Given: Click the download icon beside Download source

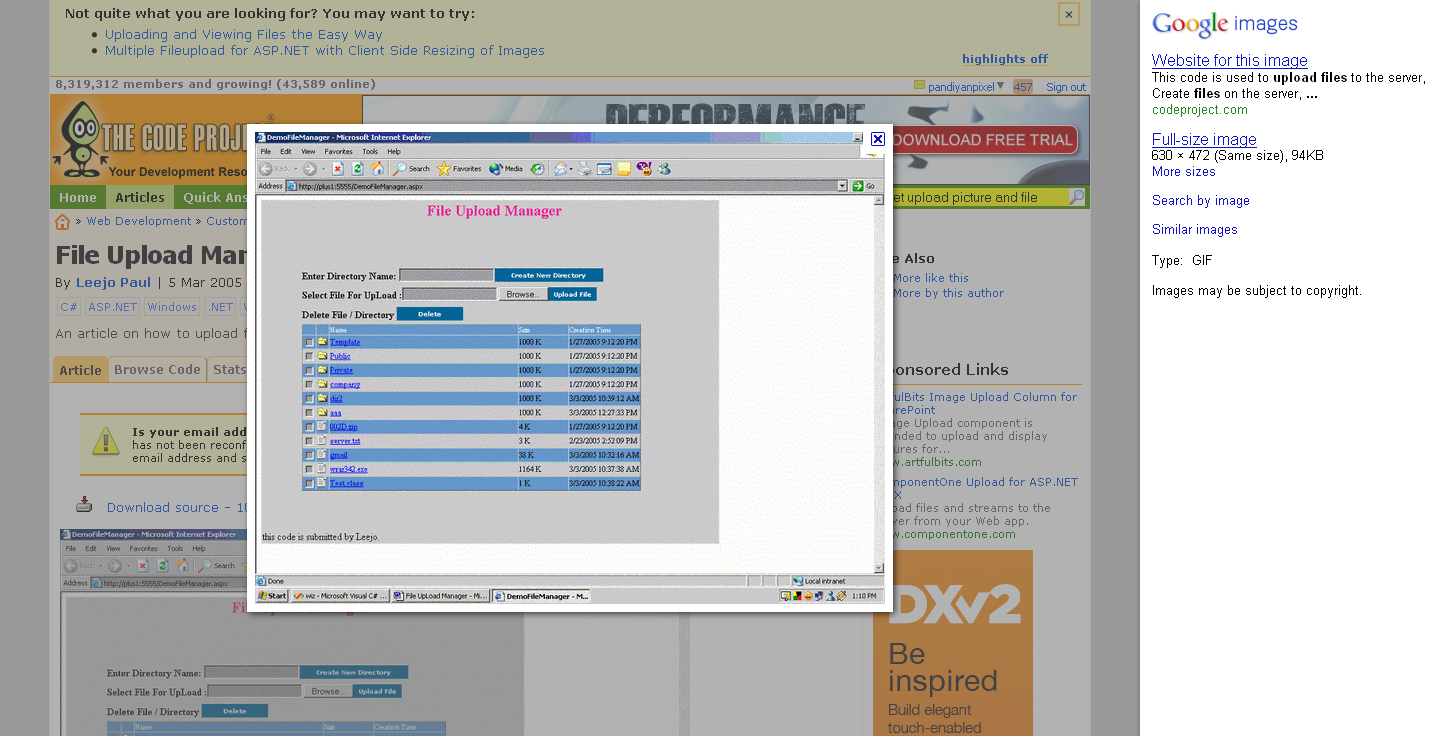Looking at the screenshot, I should point(85,505).
